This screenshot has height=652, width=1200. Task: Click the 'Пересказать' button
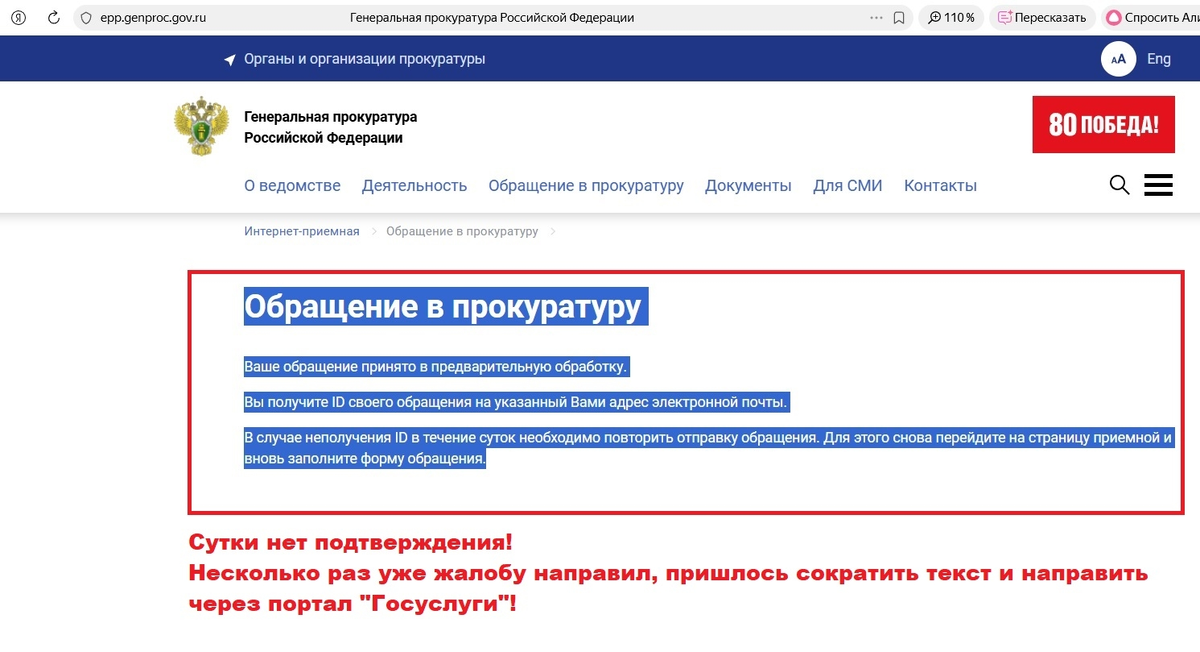[1042, 18]
